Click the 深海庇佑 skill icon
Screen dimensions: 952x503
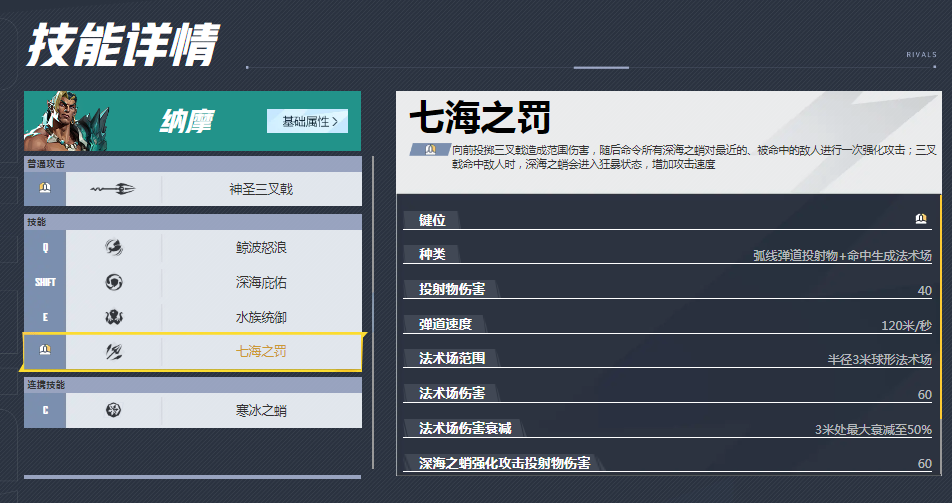(113, 282)
